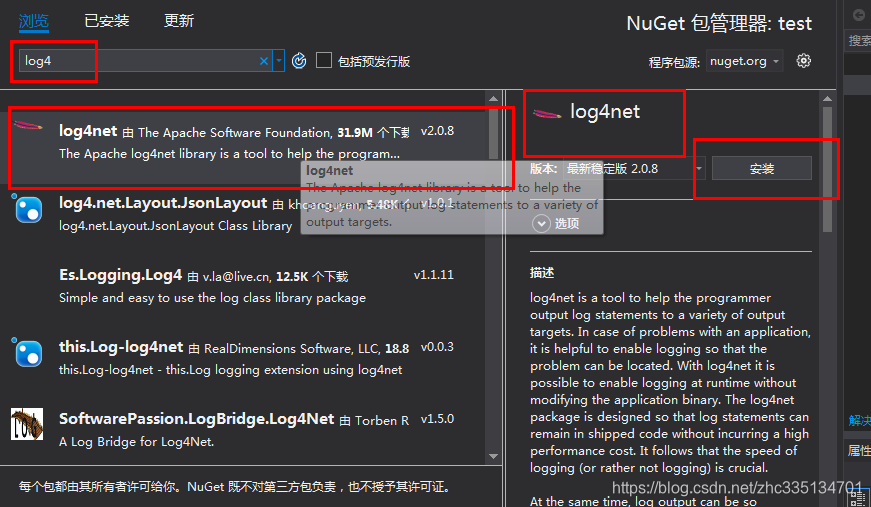Click the SoftwarePassion.LogBridge package icon

[27, 424]
